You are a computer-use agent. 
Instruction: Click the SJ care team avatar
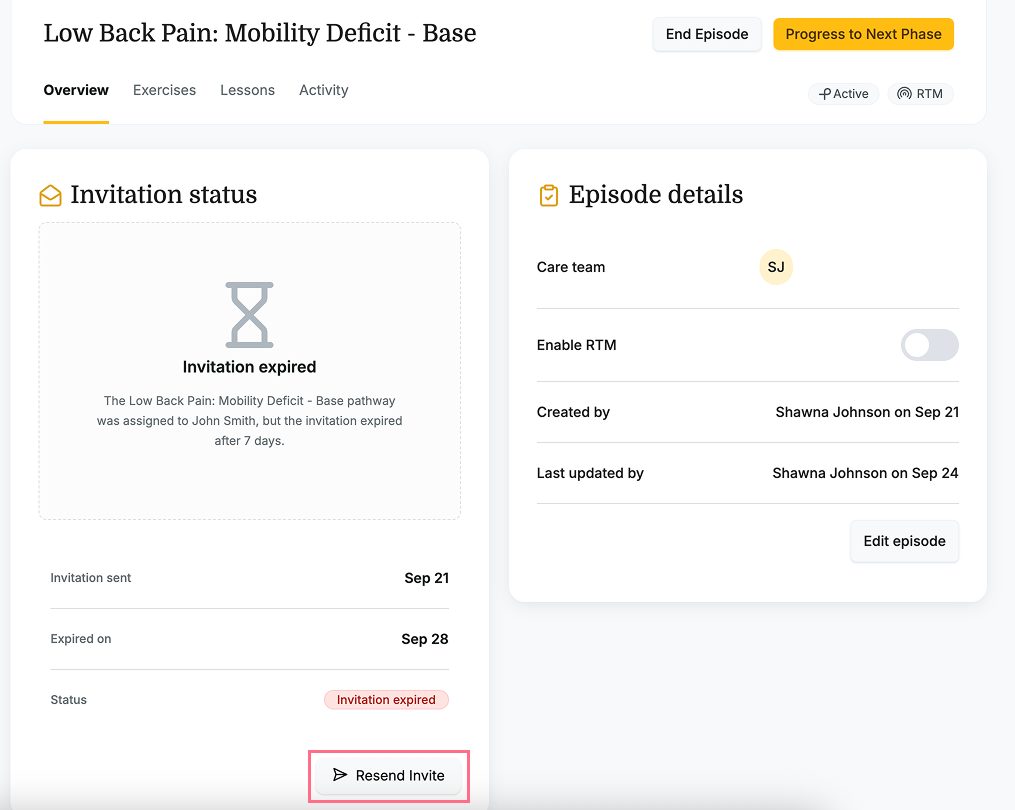coord(776,267)
